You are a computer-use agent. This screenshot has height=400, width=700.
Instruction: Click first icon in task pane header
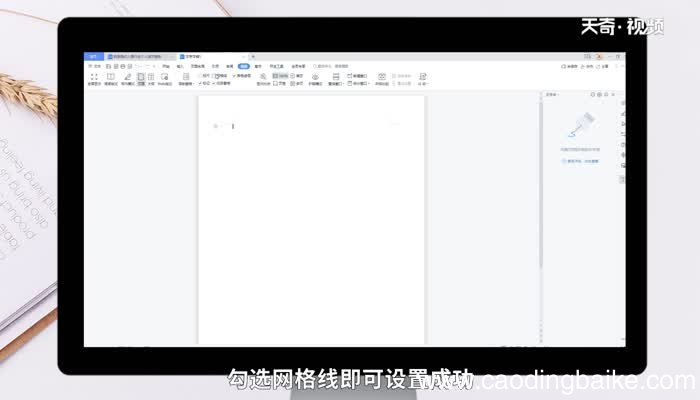point(593,95)
